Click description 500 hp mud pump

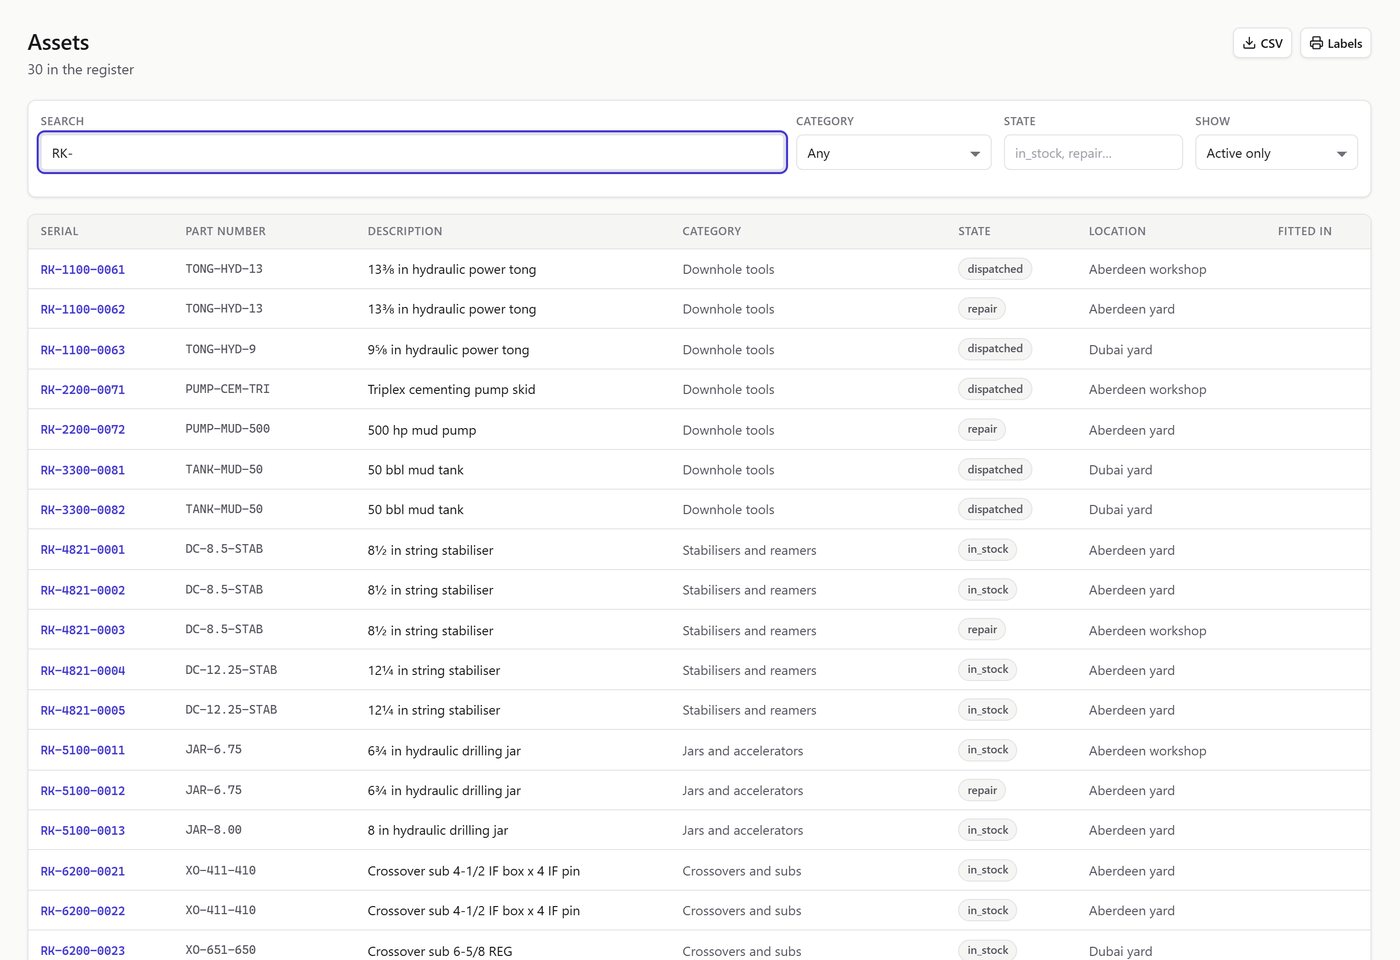point(422,430)
